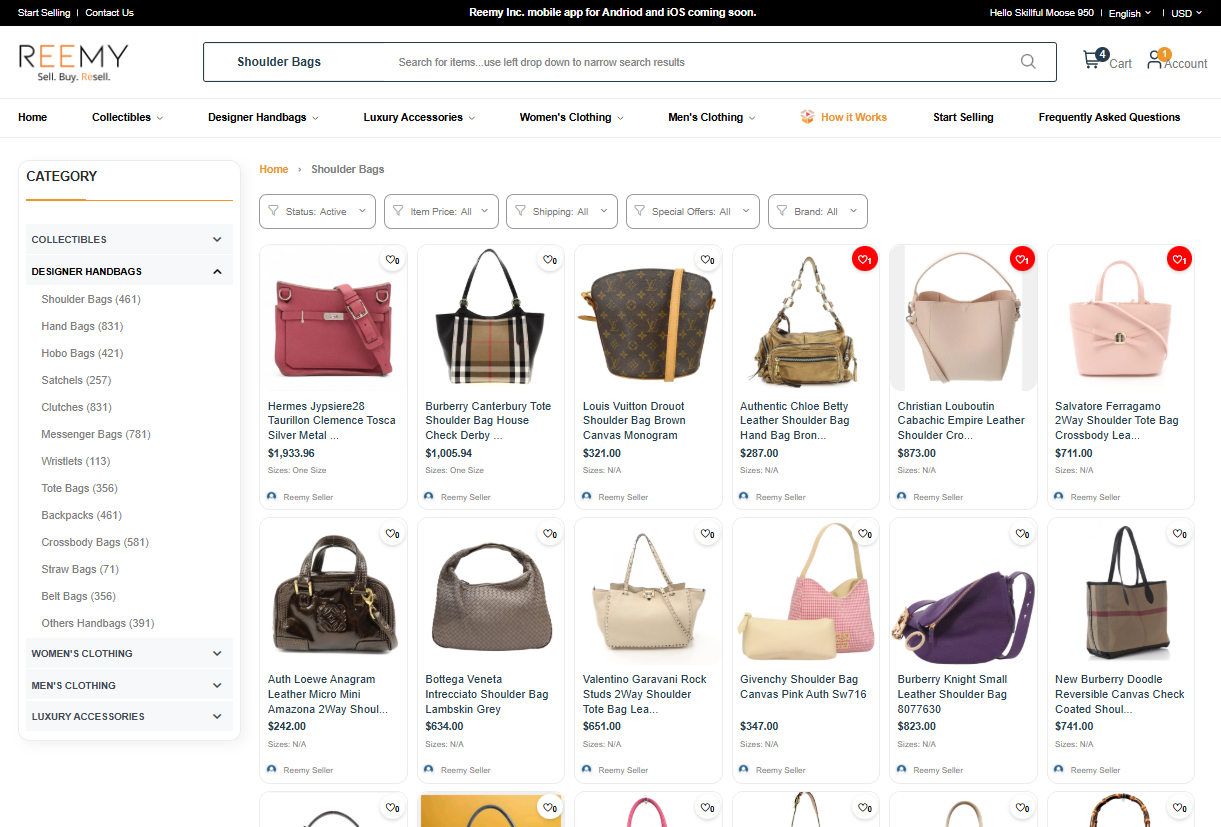Image resolution: width=1221 pixels, height=827 pixels.
Task: Click funnel icon in Brand filter
Action: [x=782, y=211]
